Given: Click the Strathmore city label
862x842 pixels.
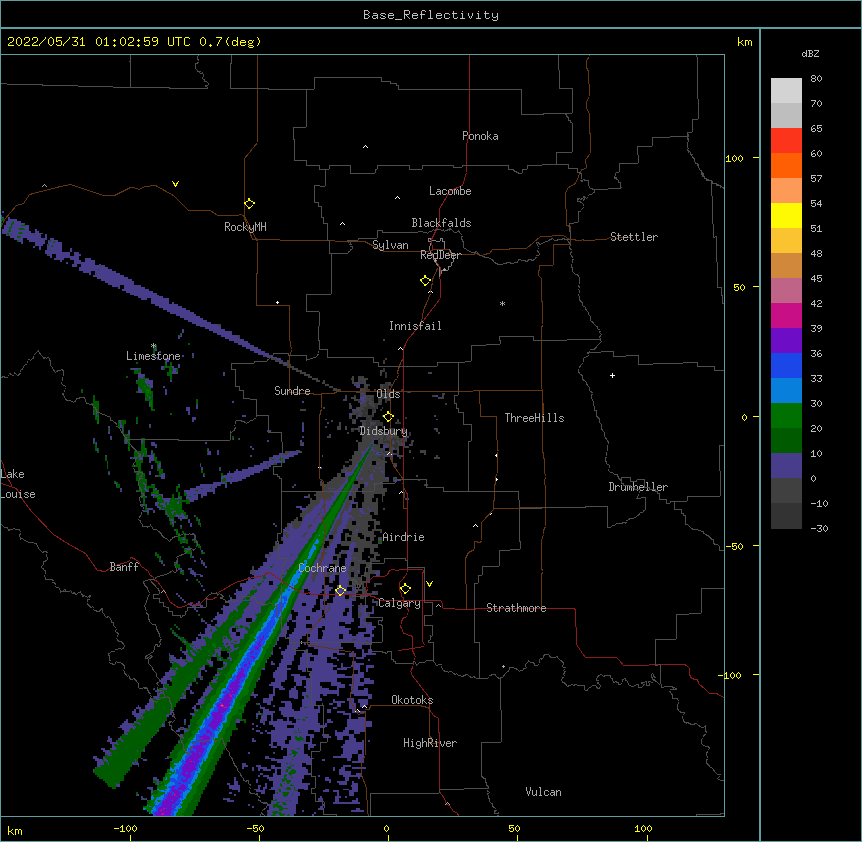Looking at the screenshot, I should coord(516,608).
